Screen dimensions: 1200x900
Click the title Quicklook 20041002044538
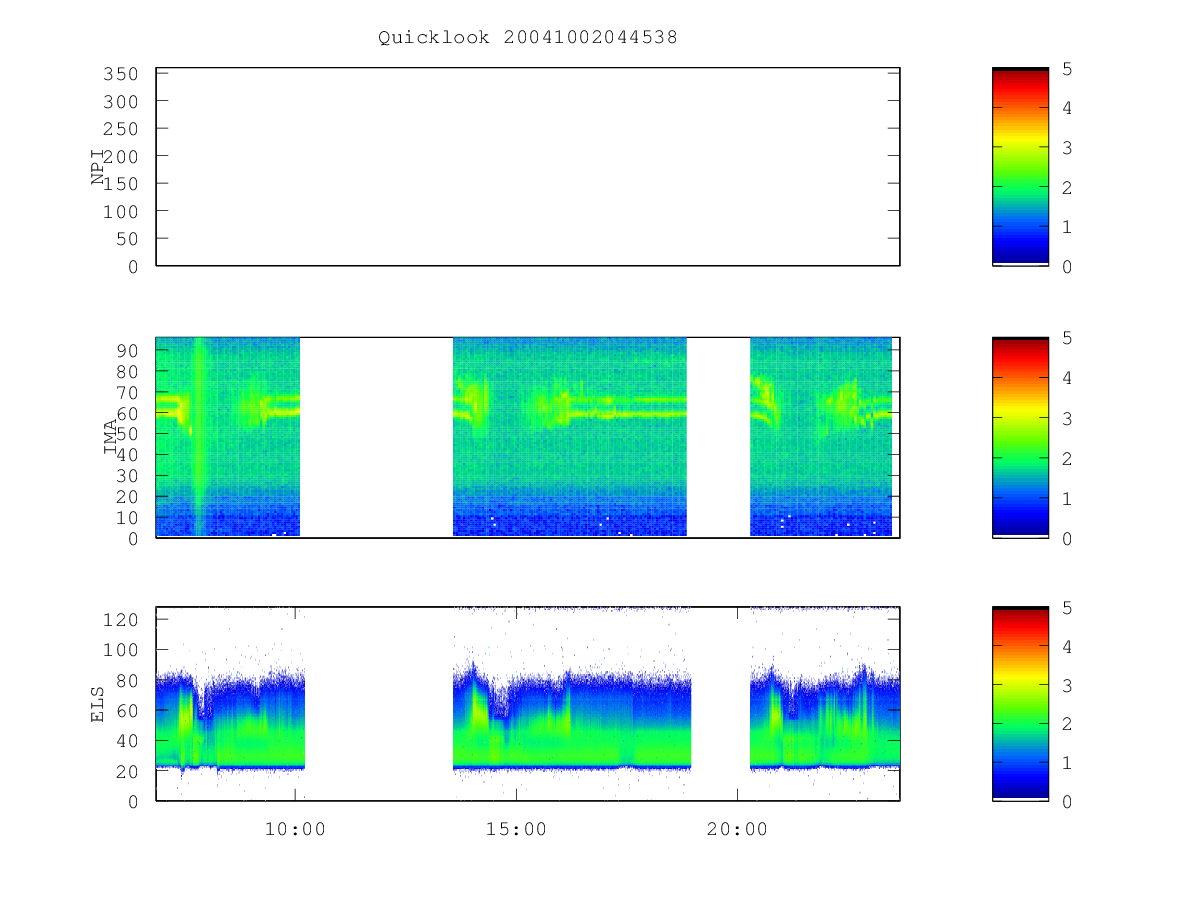[528, 38]
